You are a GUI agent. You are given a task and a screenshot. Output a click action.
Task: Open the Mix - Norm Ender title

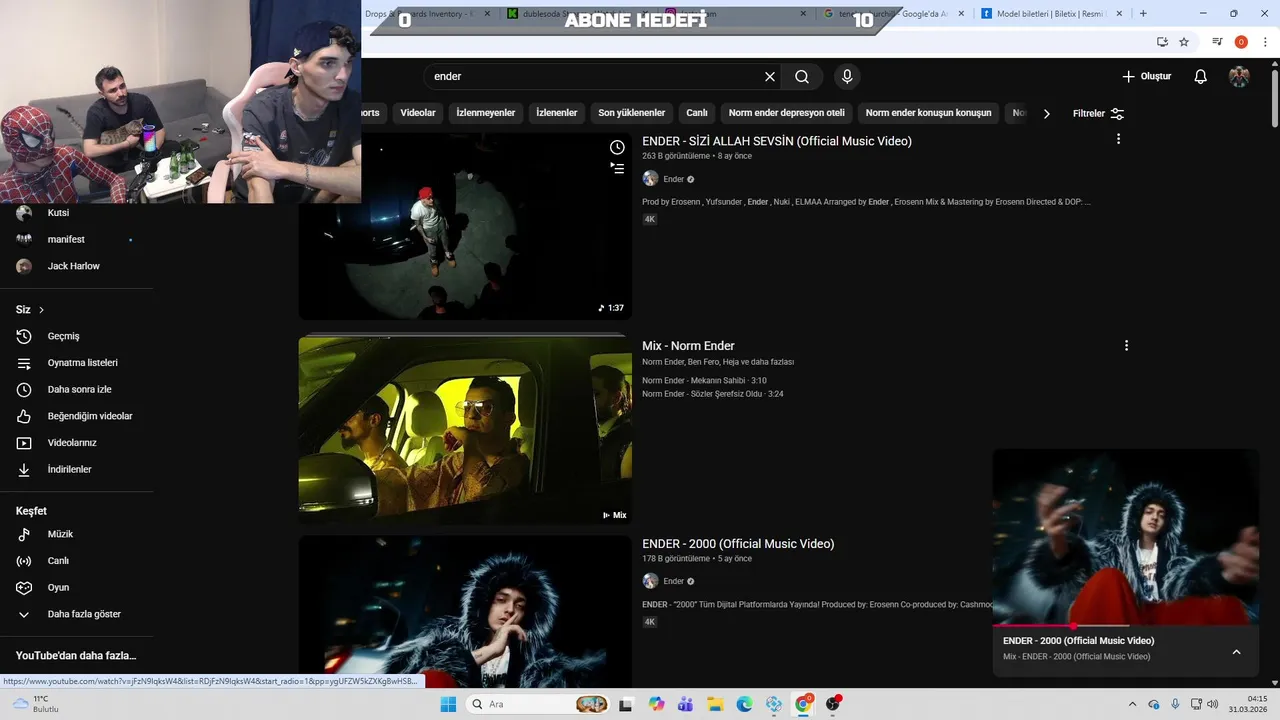(x=688, y=346)
